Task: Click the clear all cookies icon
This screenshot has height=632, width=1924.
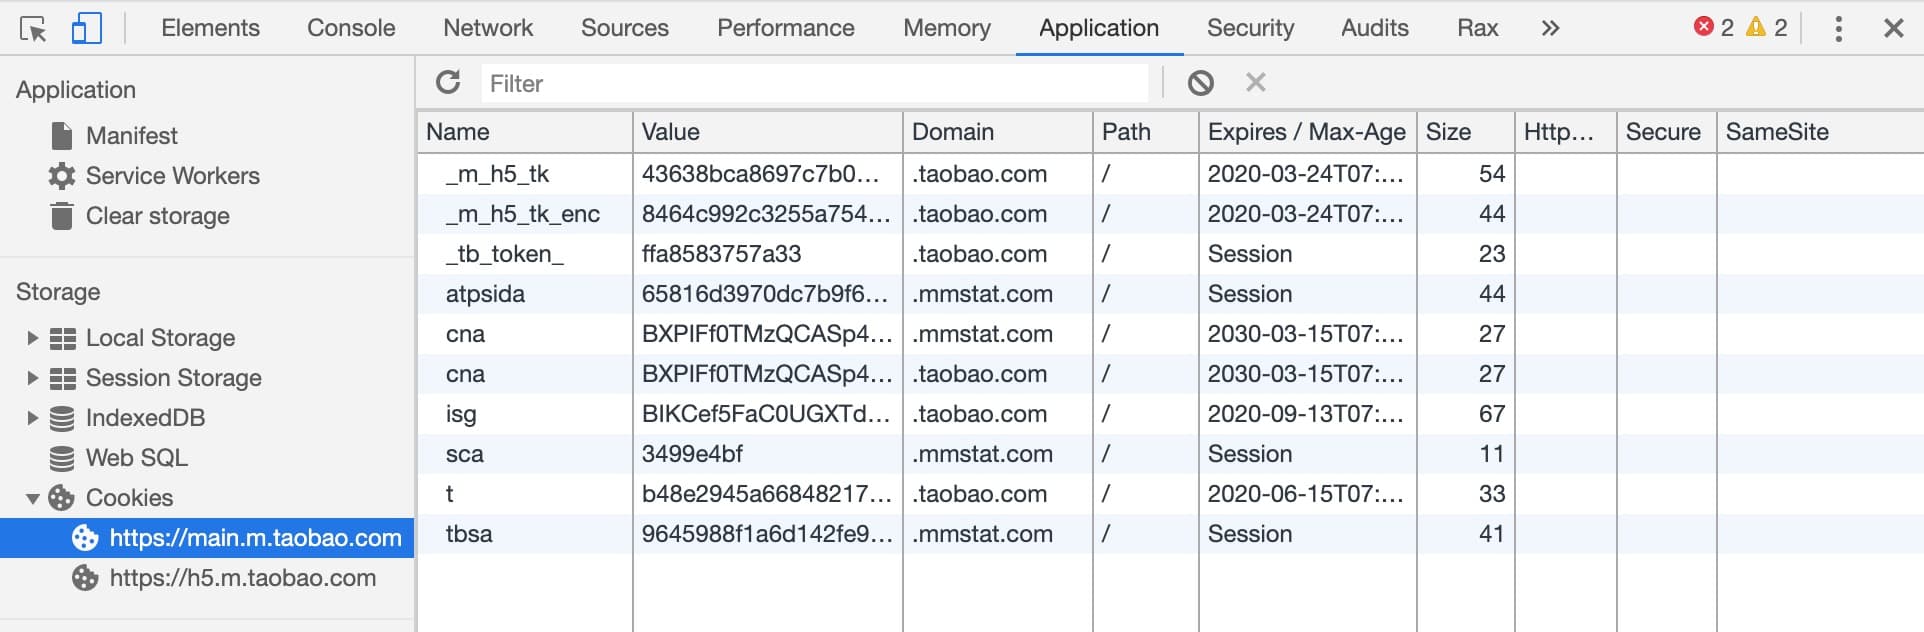Action: pos(1201,83)
